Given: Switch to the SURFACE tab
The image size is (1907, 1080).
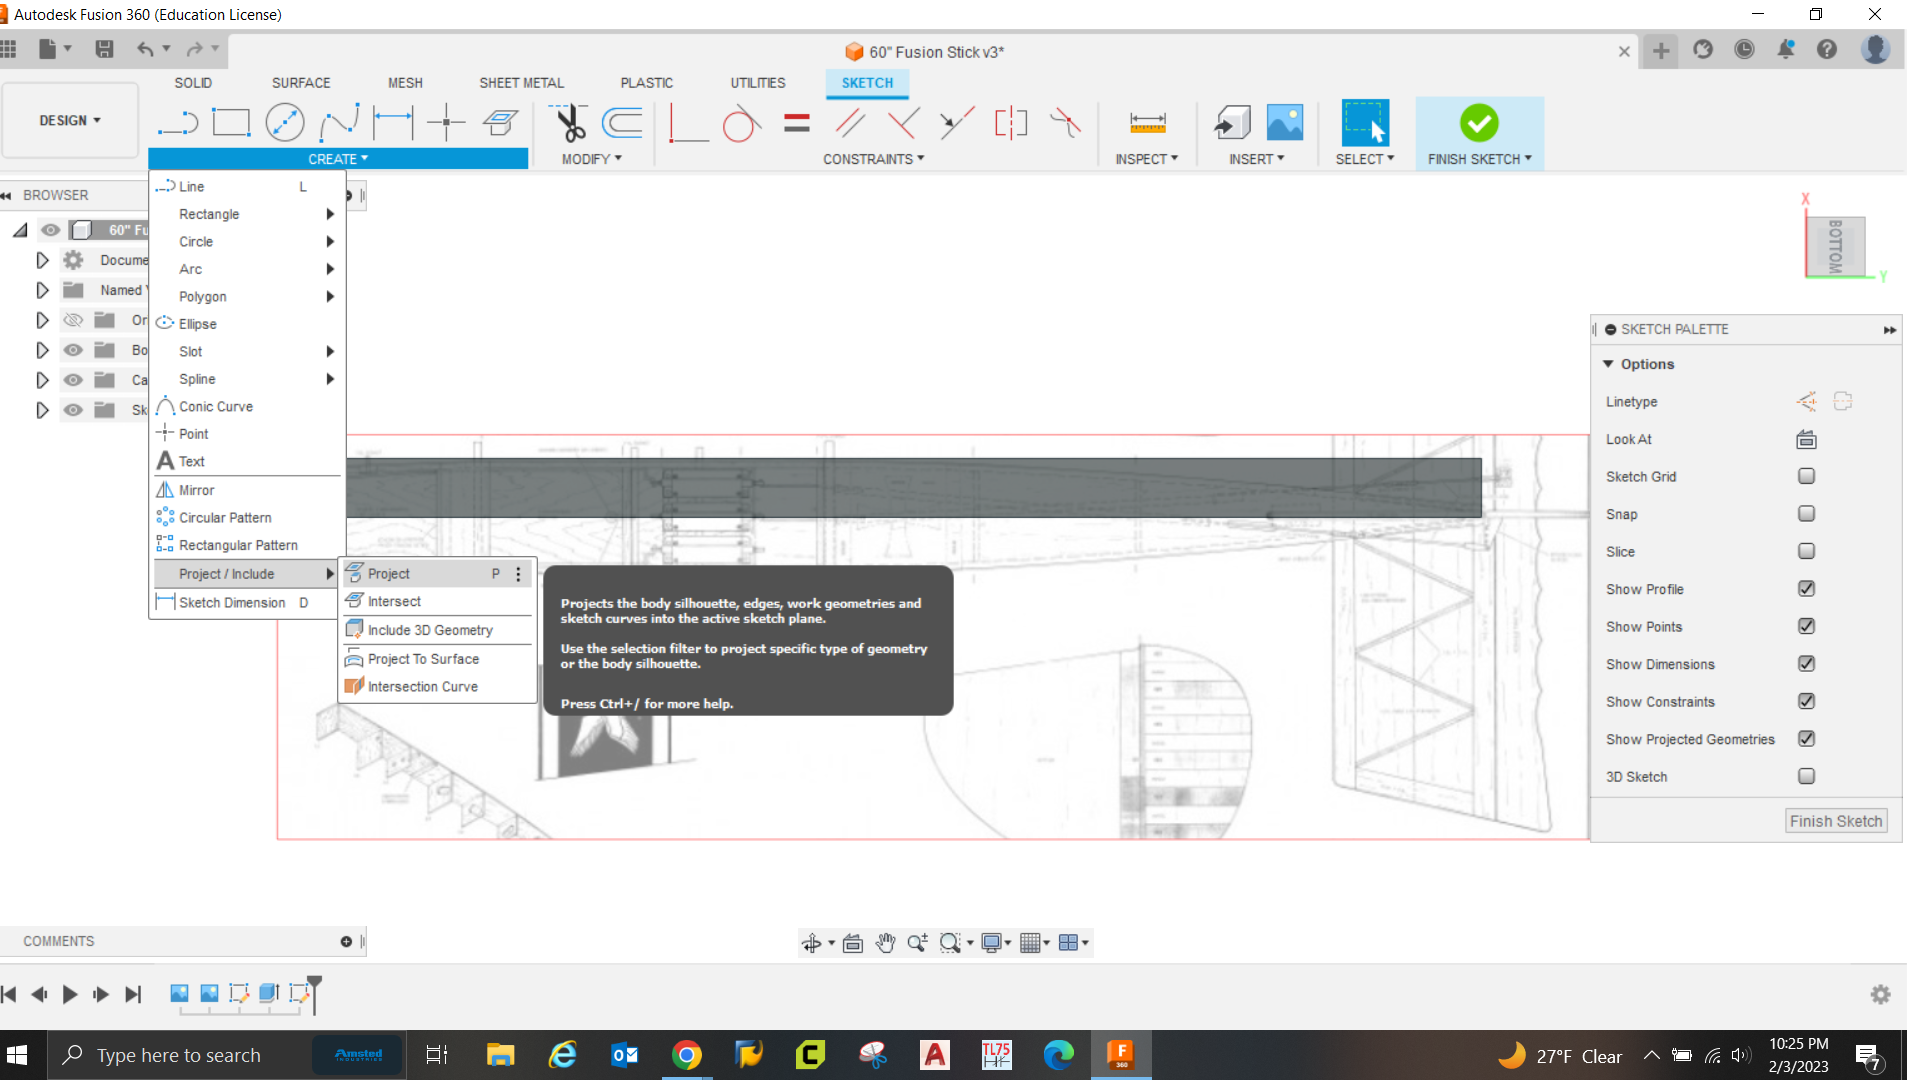Looking at the screenshot, I should (300, 83).
